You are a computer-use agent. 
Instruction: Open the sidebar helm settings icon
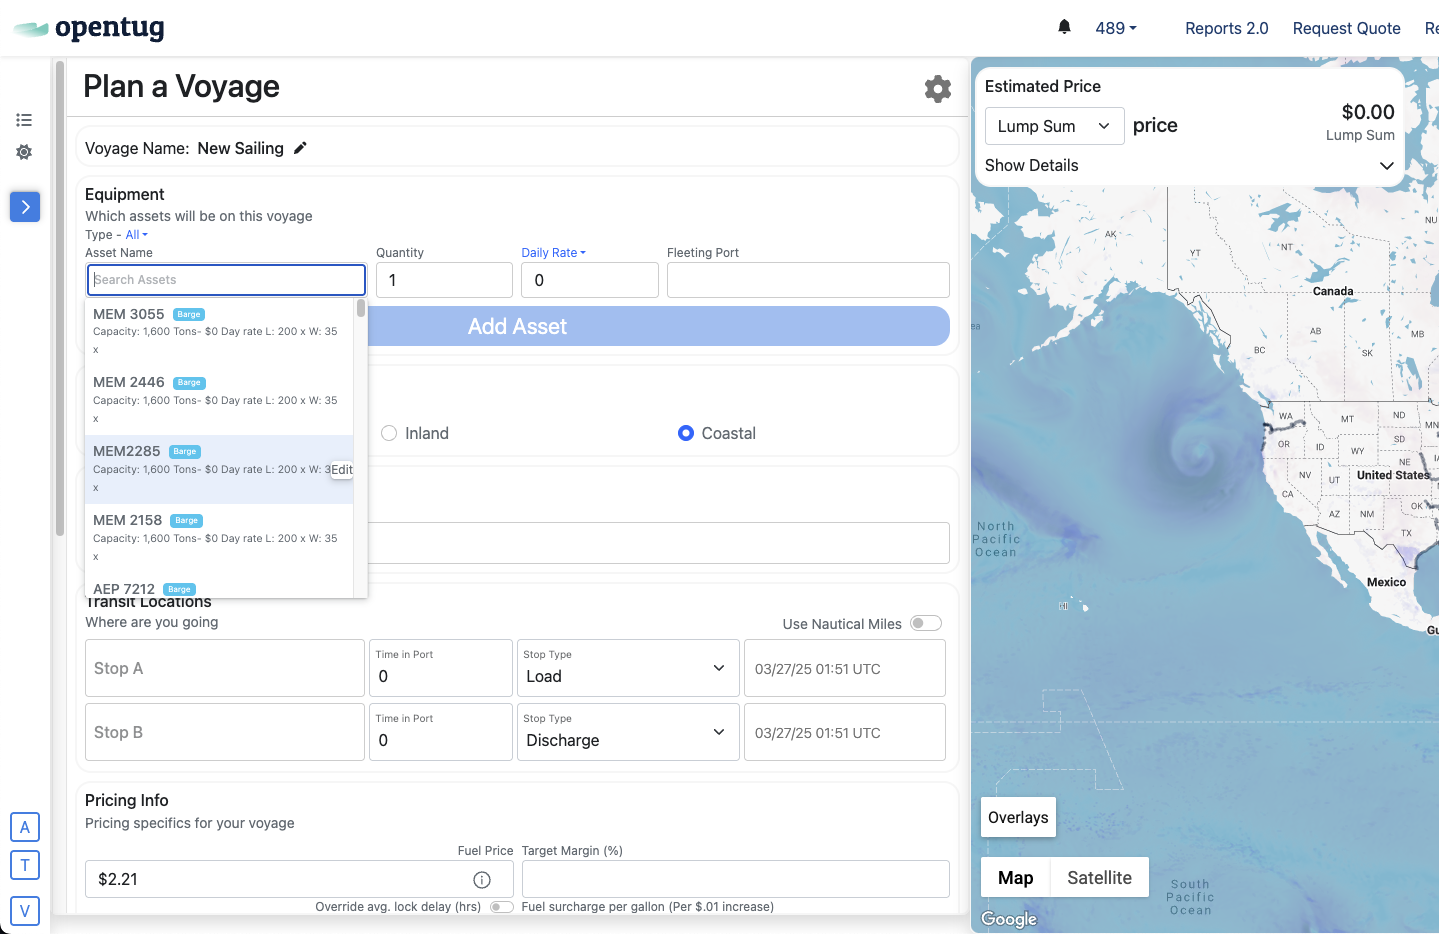point(24,152)
